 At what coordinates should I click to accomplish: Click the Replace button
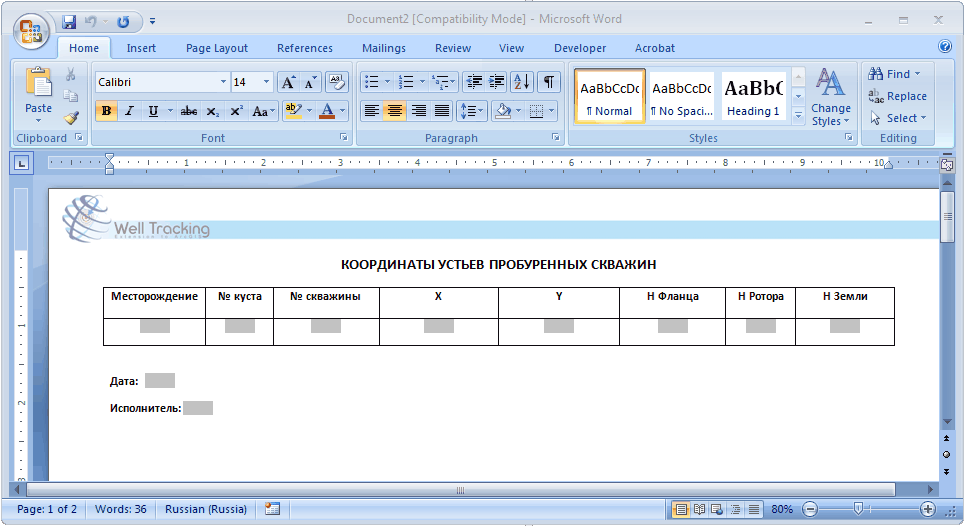coord(897,96)
